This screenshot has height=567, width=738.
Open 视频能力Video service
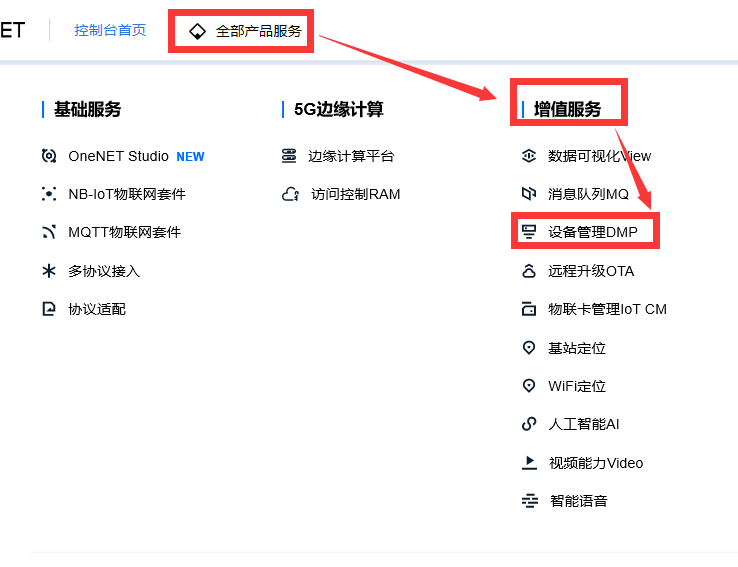pyautogui.click(x=596, y=463)
